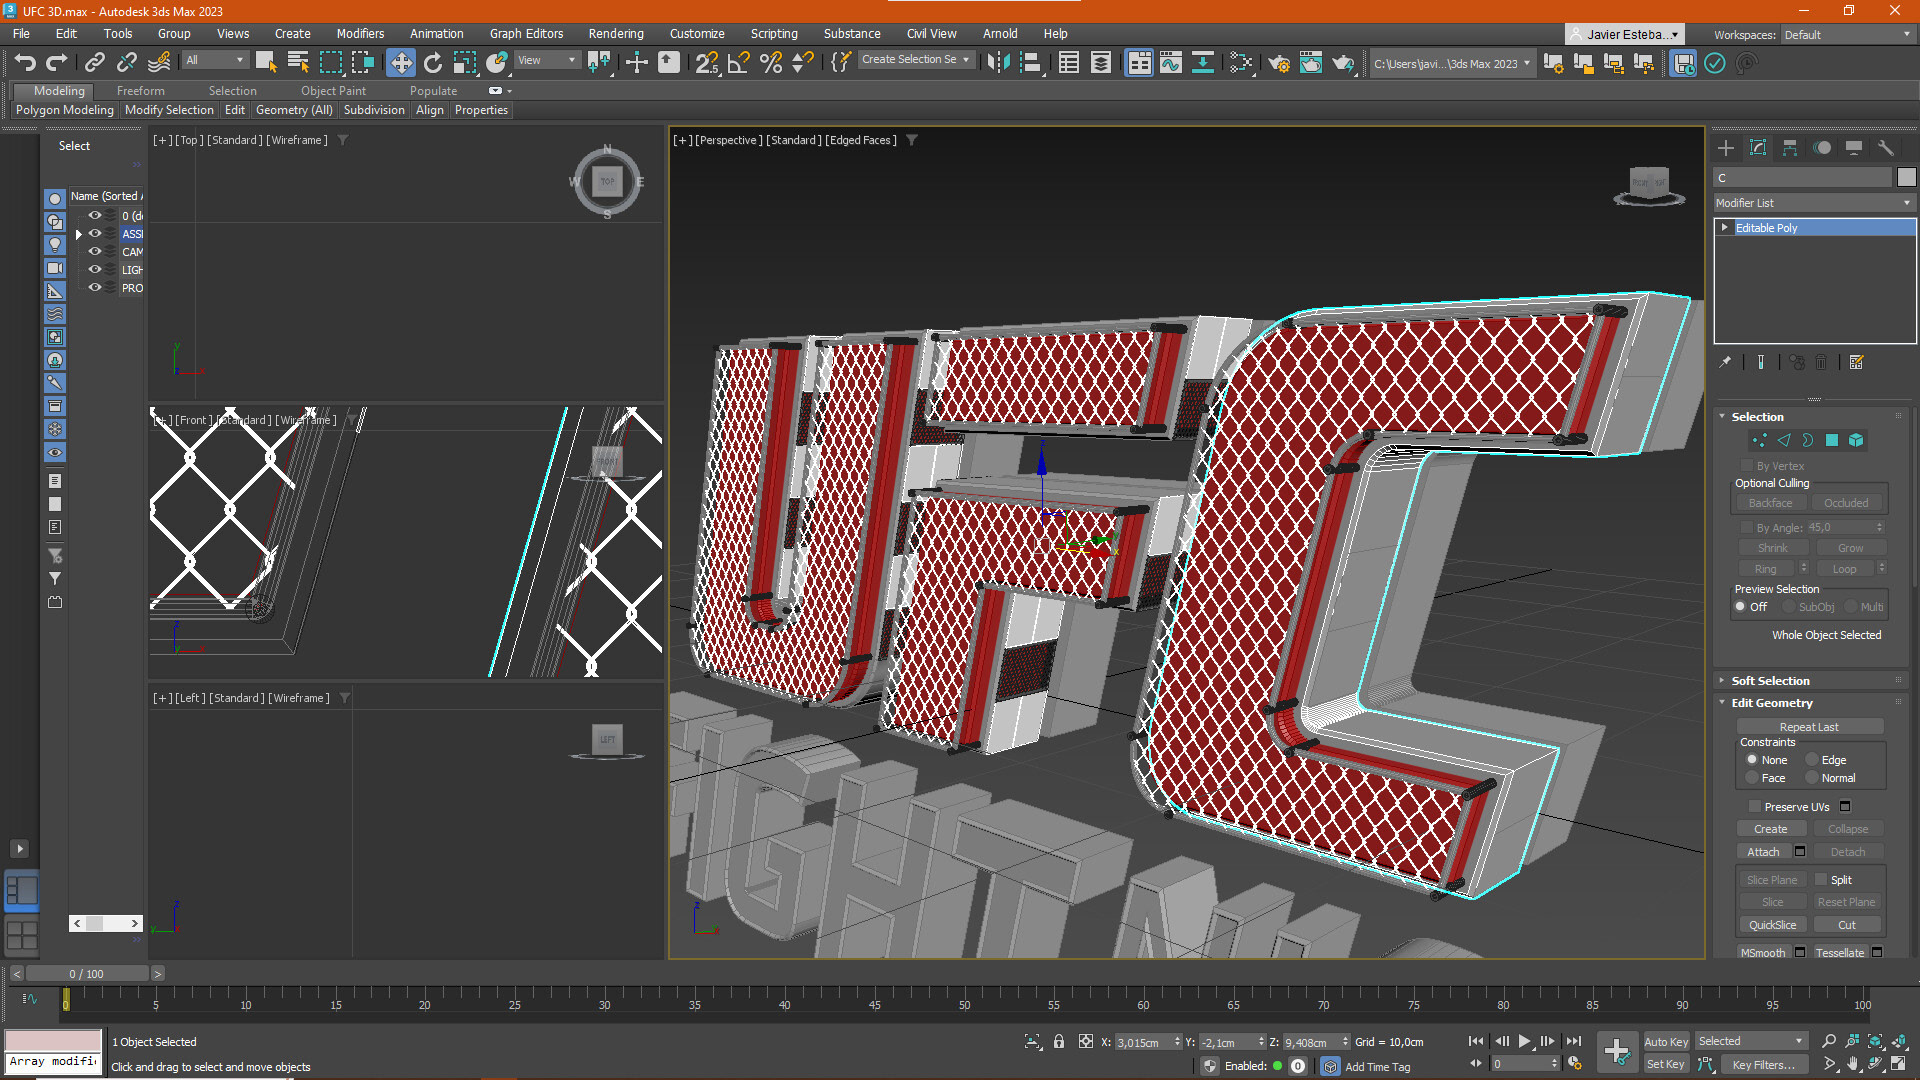Switch to the Freeform ribbon tab
Viewport: 1920px width, 1080px height.
140,90
